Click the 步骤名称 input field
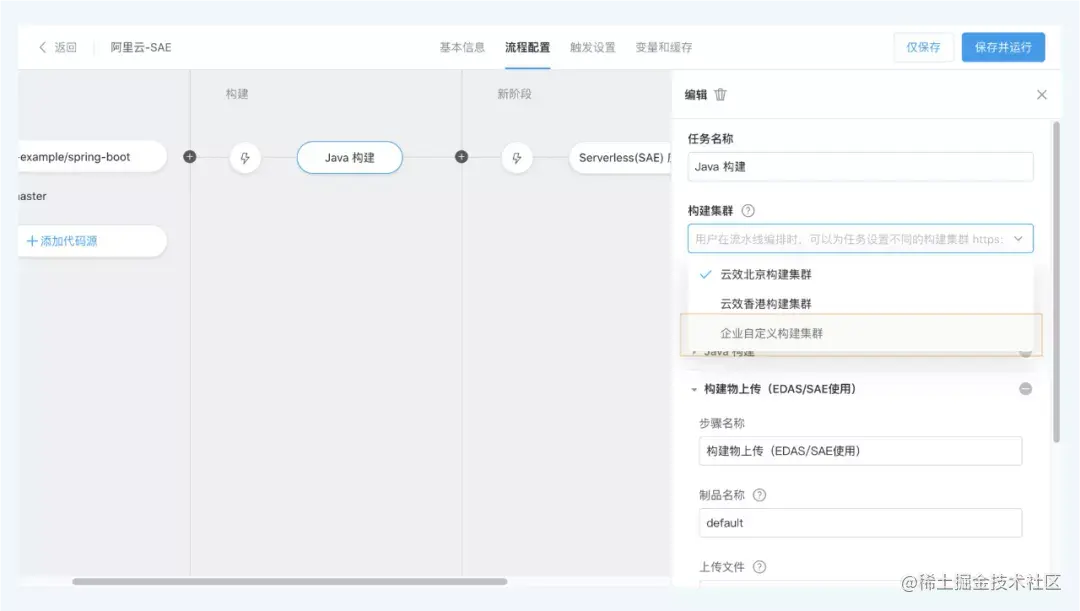This screenshot has height=611, width=1080. [x=860, y=451]
